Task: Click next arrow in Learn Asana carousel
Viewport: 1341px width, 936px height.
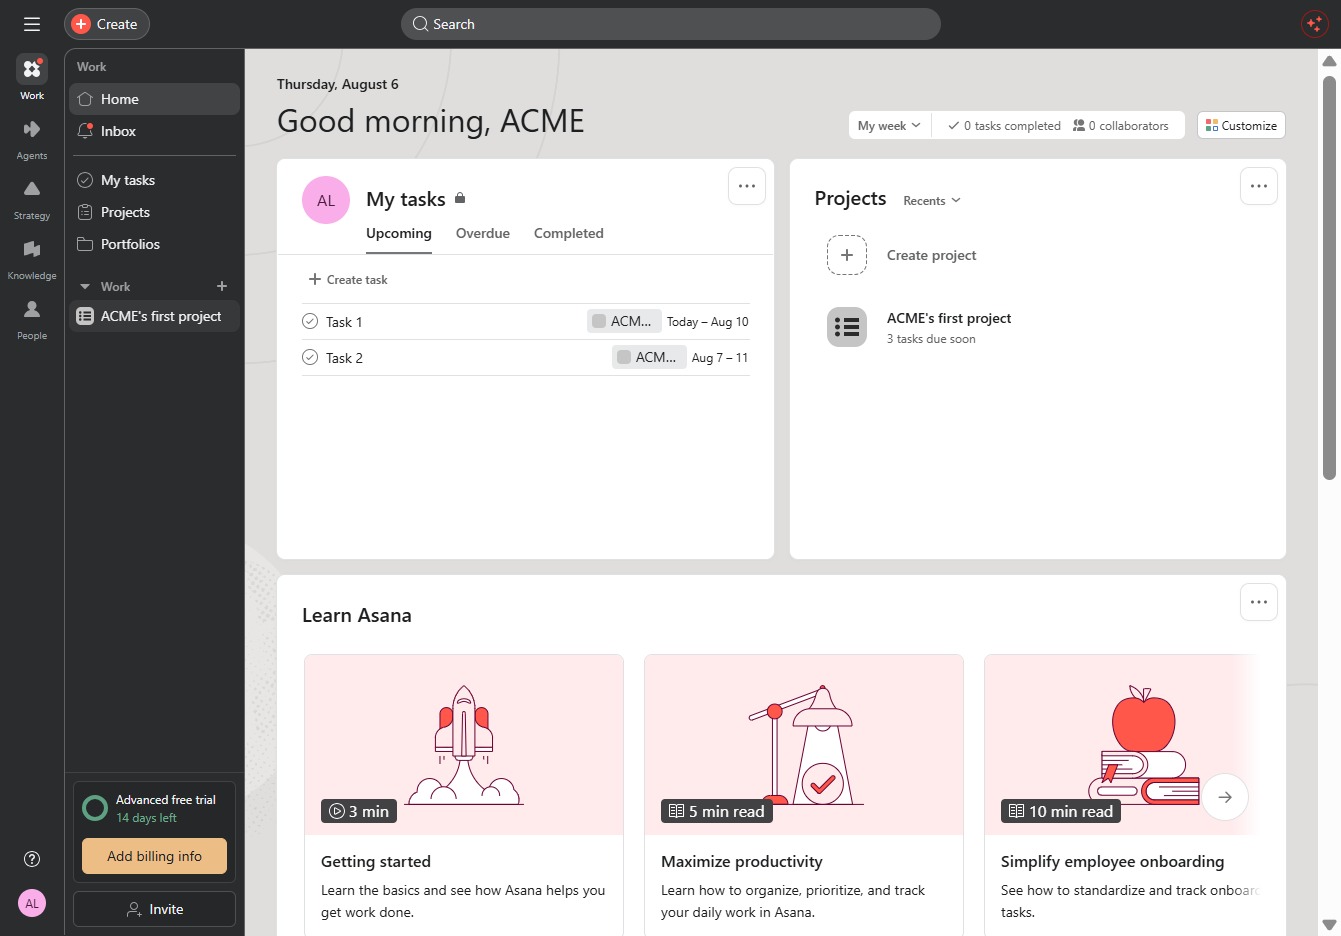Action: click(x=1225, y=797)
